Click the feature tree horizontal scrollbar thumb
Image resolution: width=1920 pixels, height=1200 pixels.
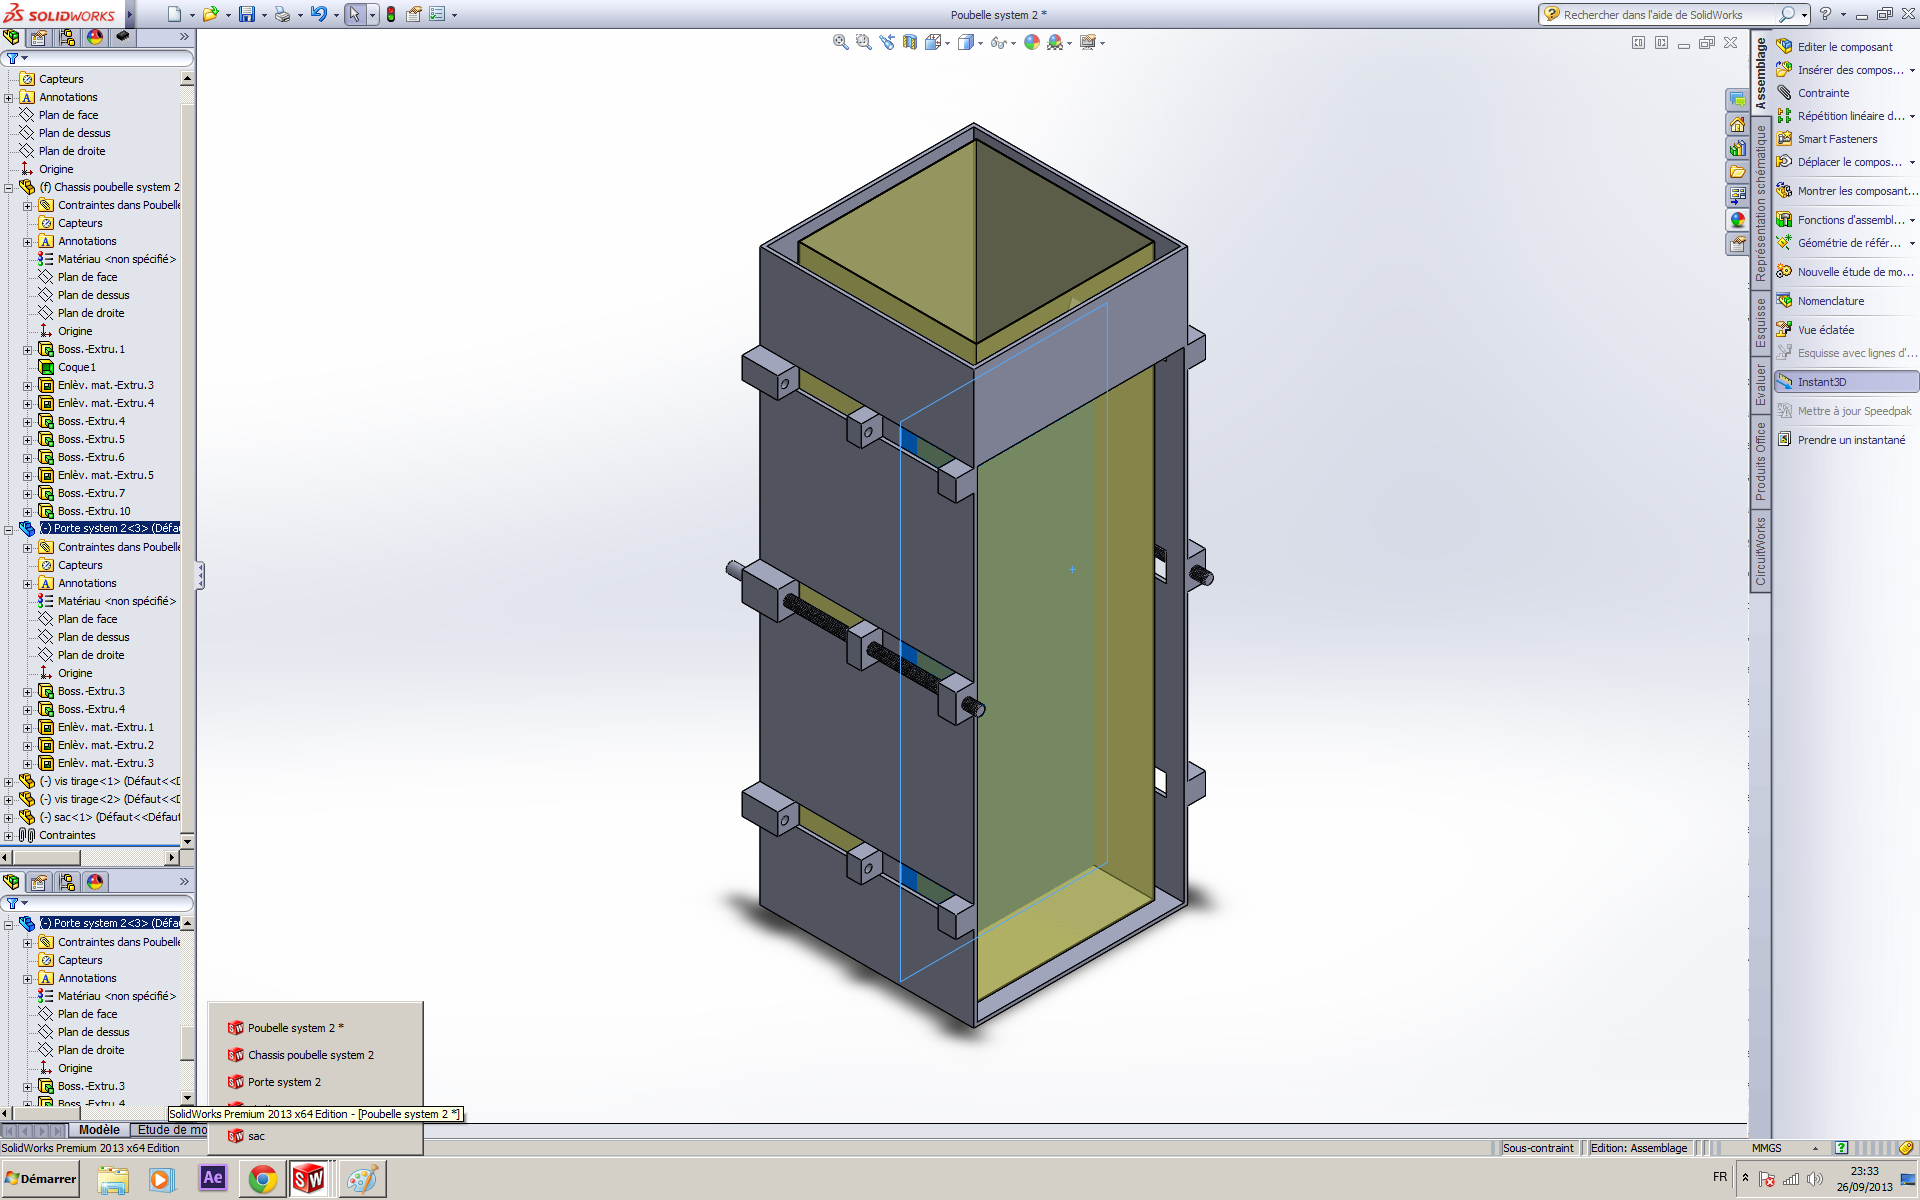click(46, 858)
